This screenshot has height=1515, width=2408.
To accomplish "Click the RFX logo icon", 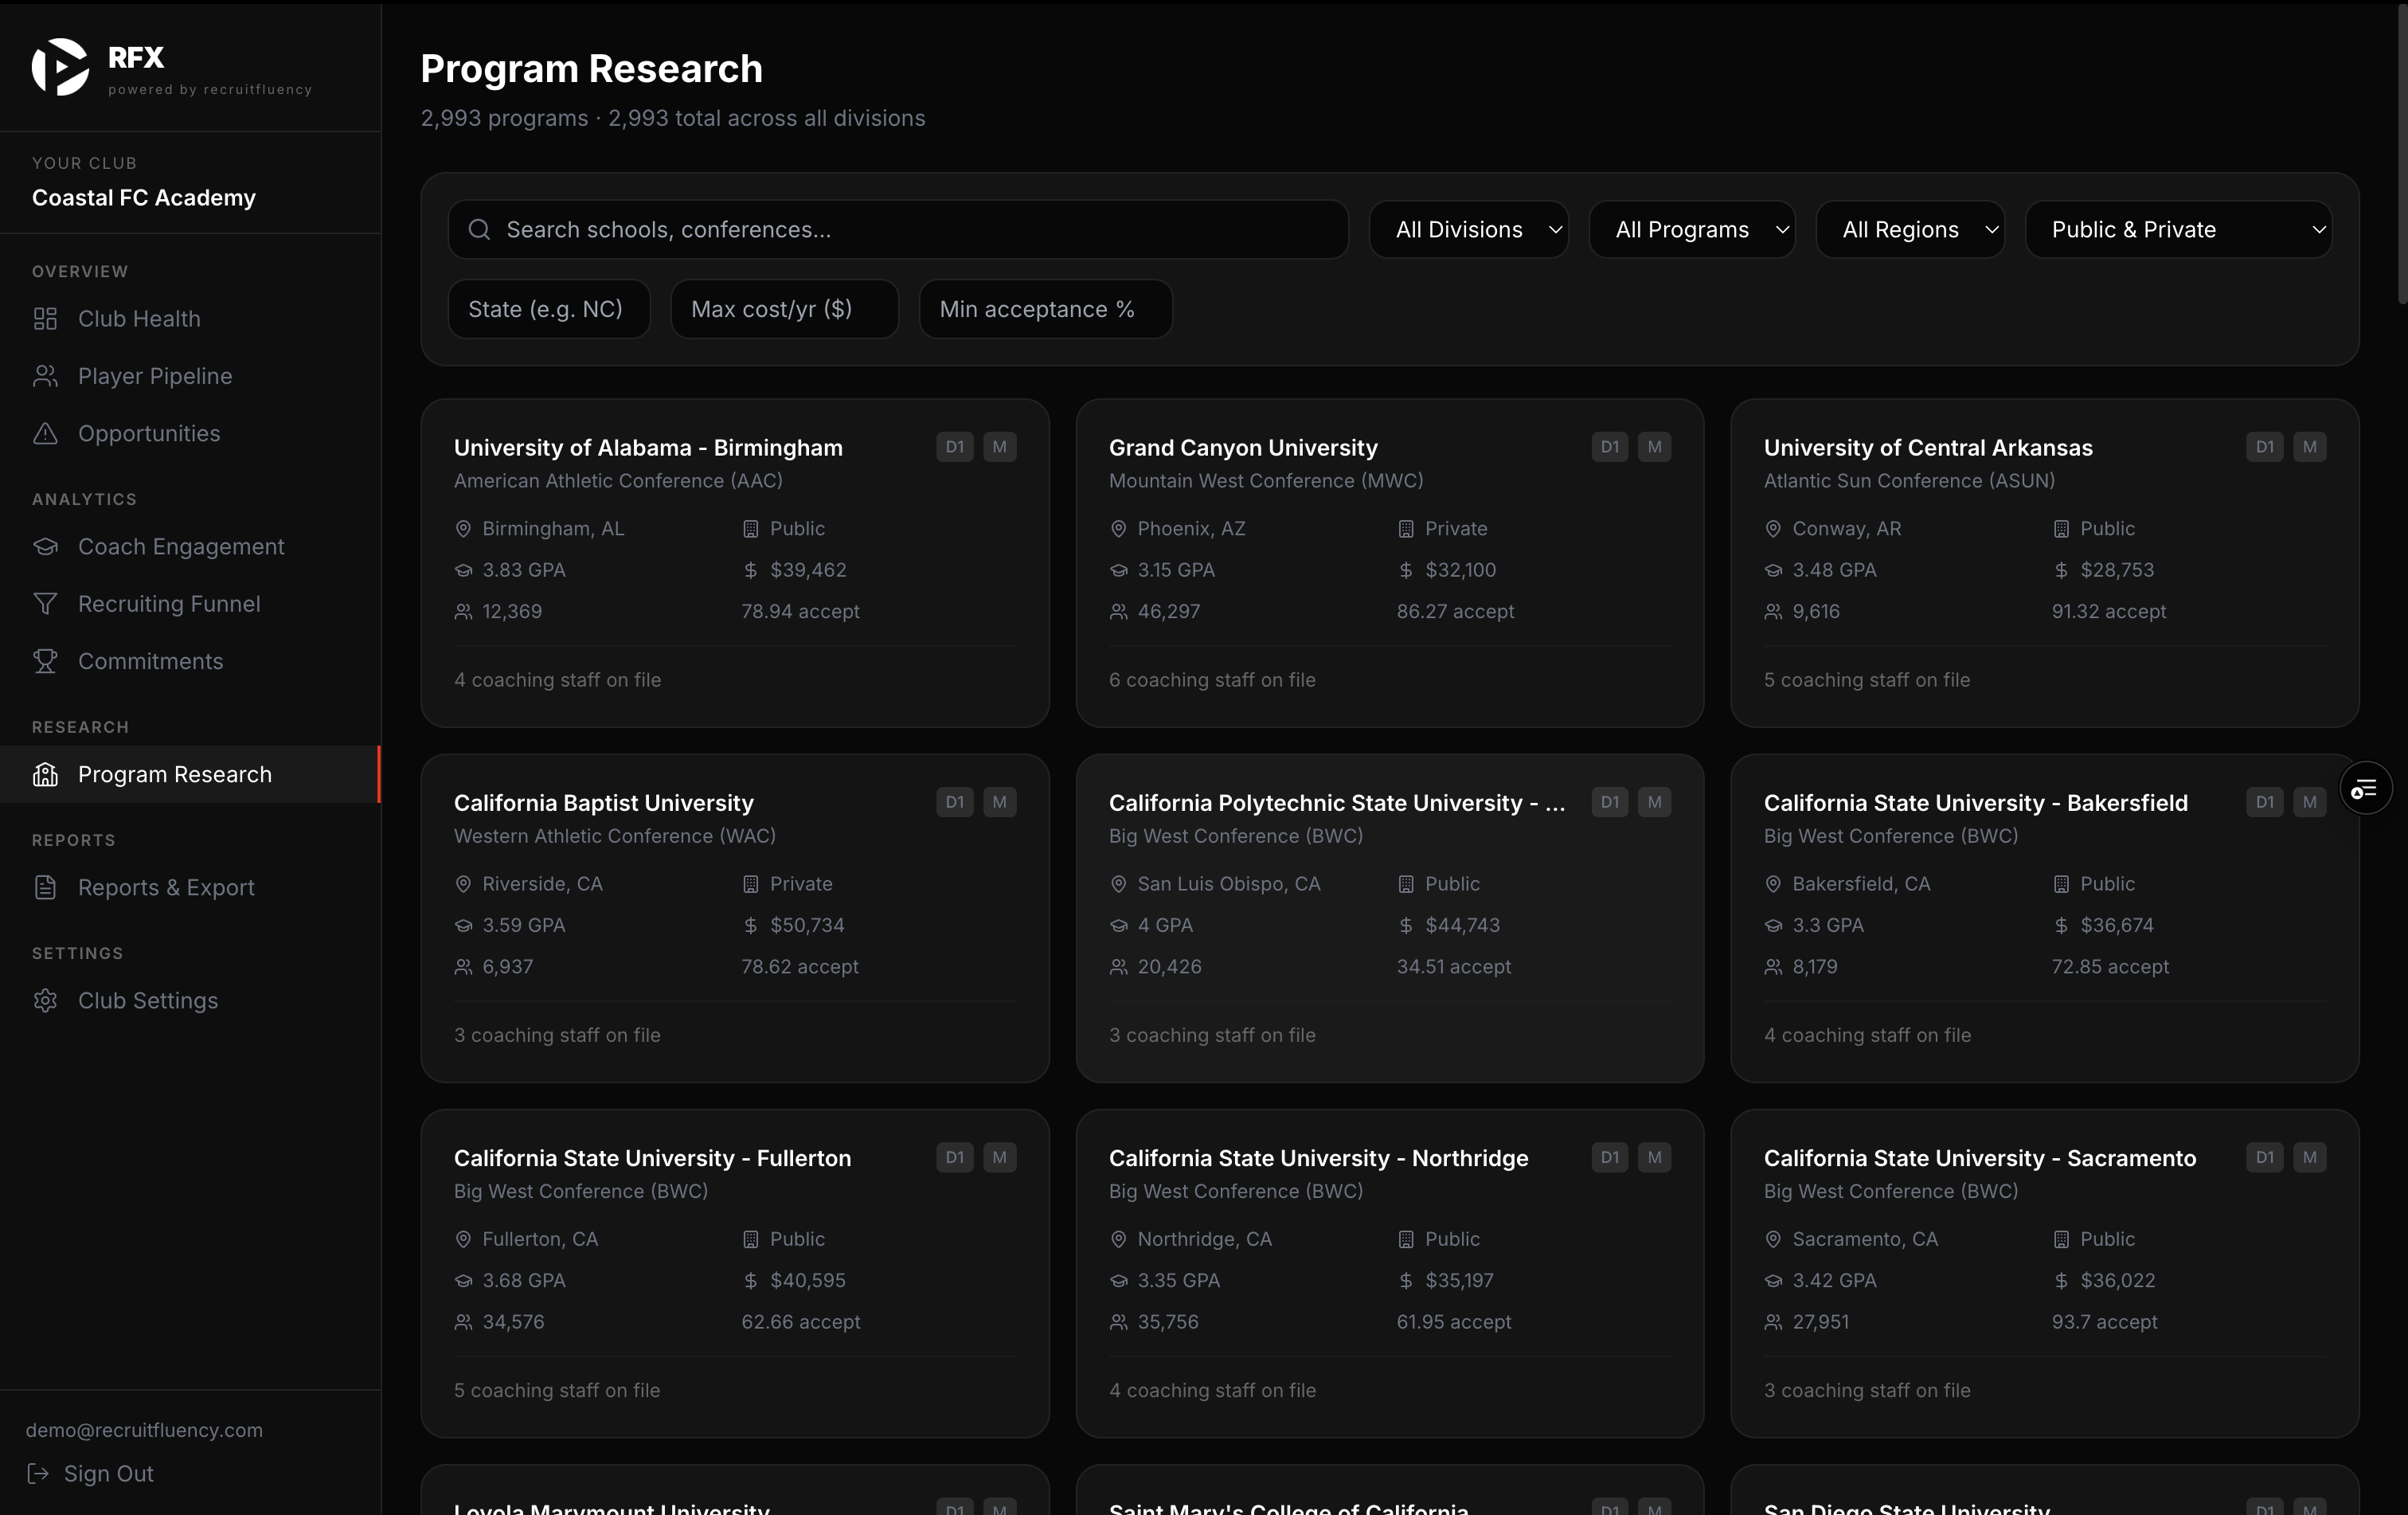I will point(60,67).
